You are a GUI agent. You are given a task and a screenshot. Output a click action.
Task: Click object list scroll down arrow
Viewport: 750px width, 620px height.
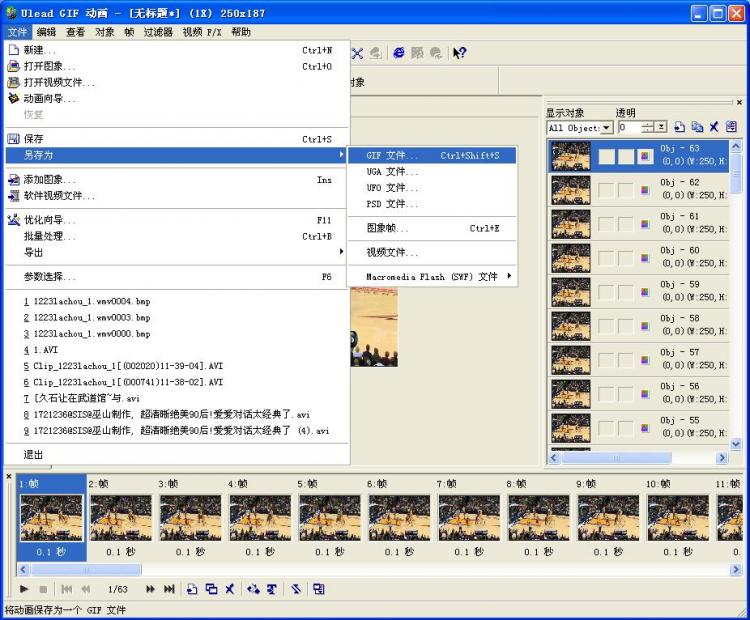[736, 444]
